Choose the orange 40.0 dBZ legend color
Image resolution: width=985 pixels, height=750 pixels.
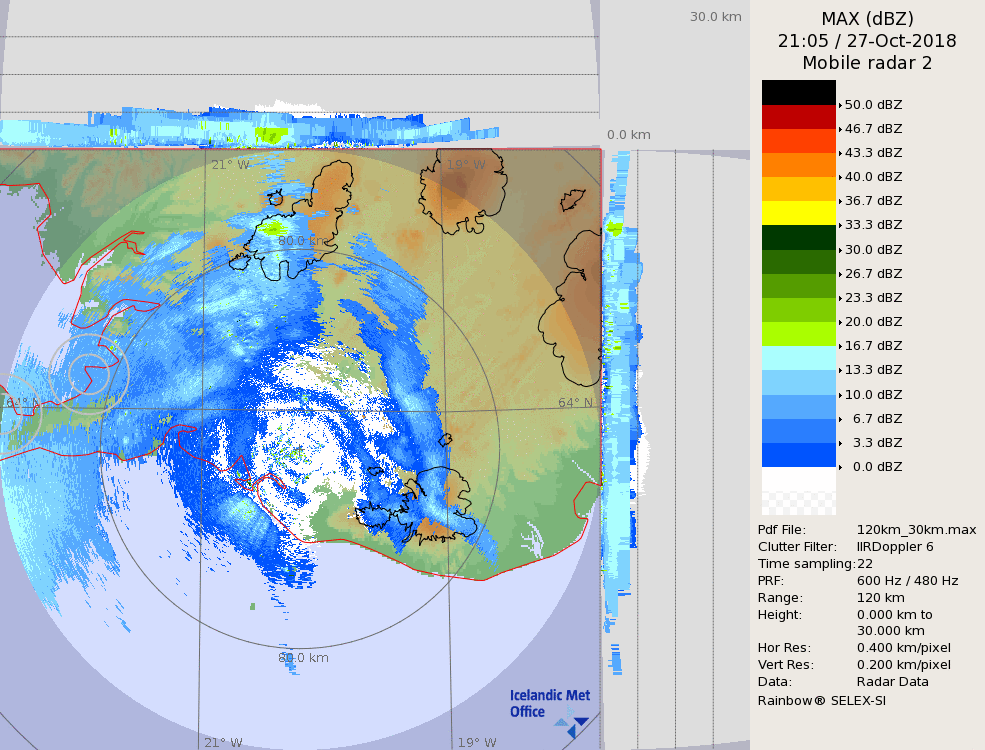[798, 165]
